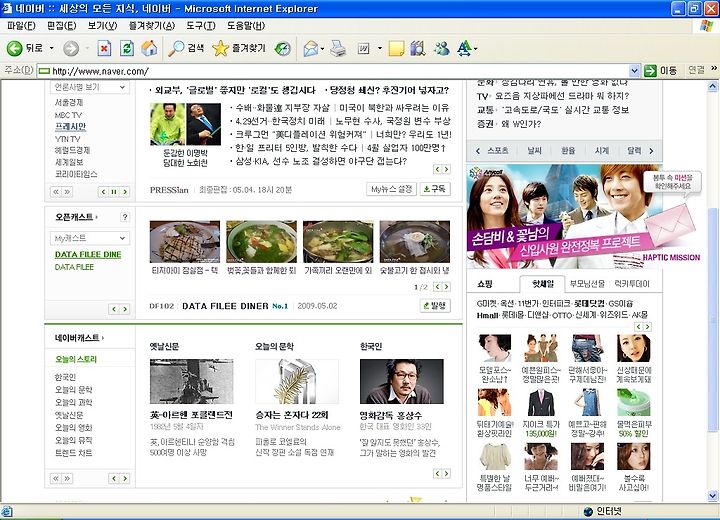Select the 날씨 tab
The image size is (720, 520).
point(534,151)
